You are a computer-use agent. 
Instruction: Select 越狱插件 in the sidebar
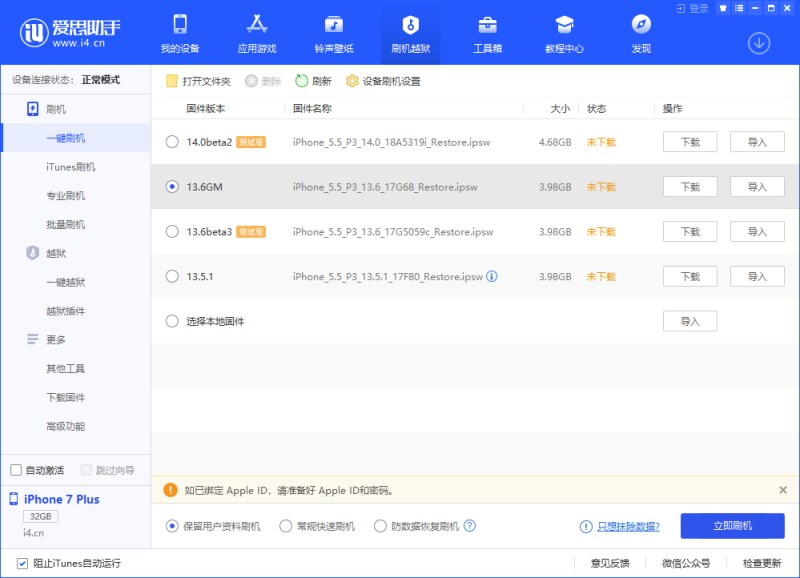point(76,311)
